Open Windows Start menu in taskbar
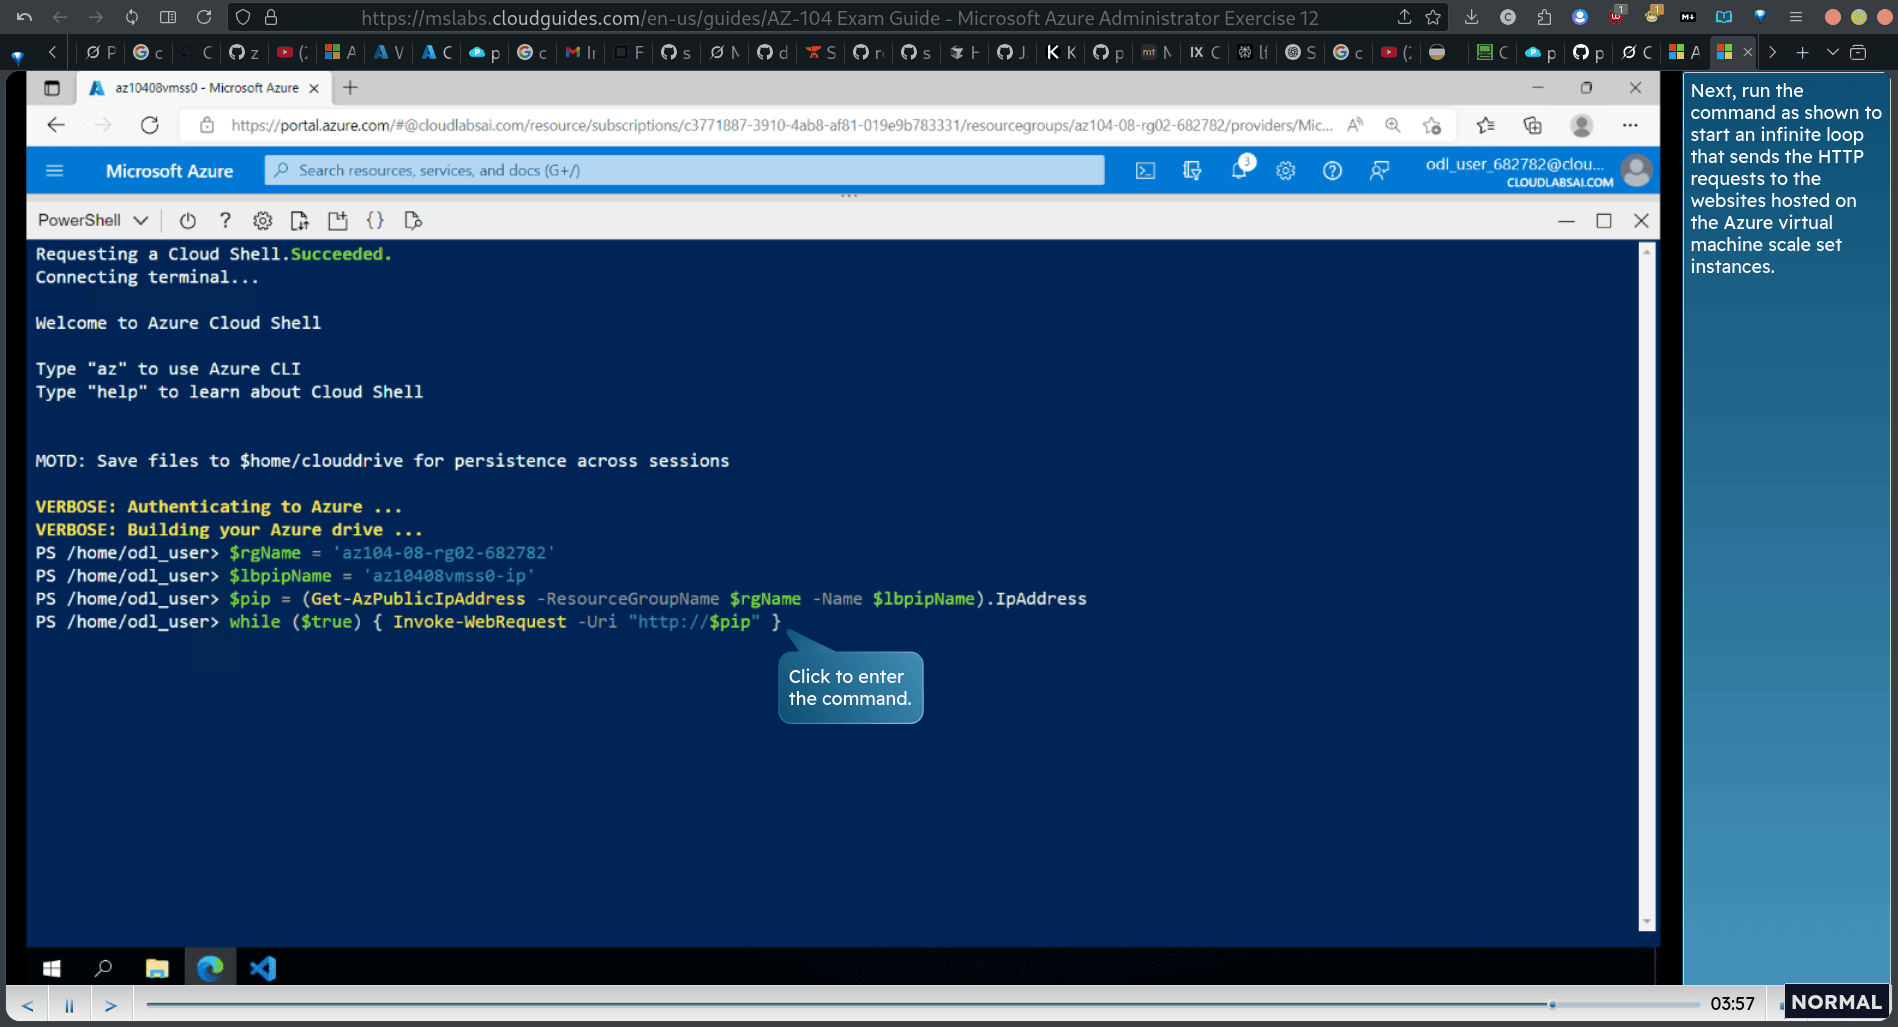 52,968
